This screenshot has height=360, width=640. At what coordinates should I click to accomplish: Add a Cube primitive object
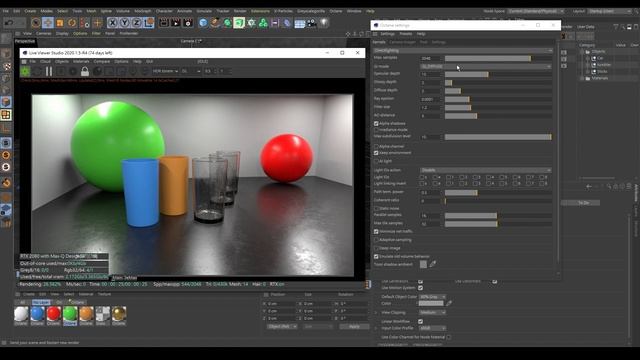(203, 23)
